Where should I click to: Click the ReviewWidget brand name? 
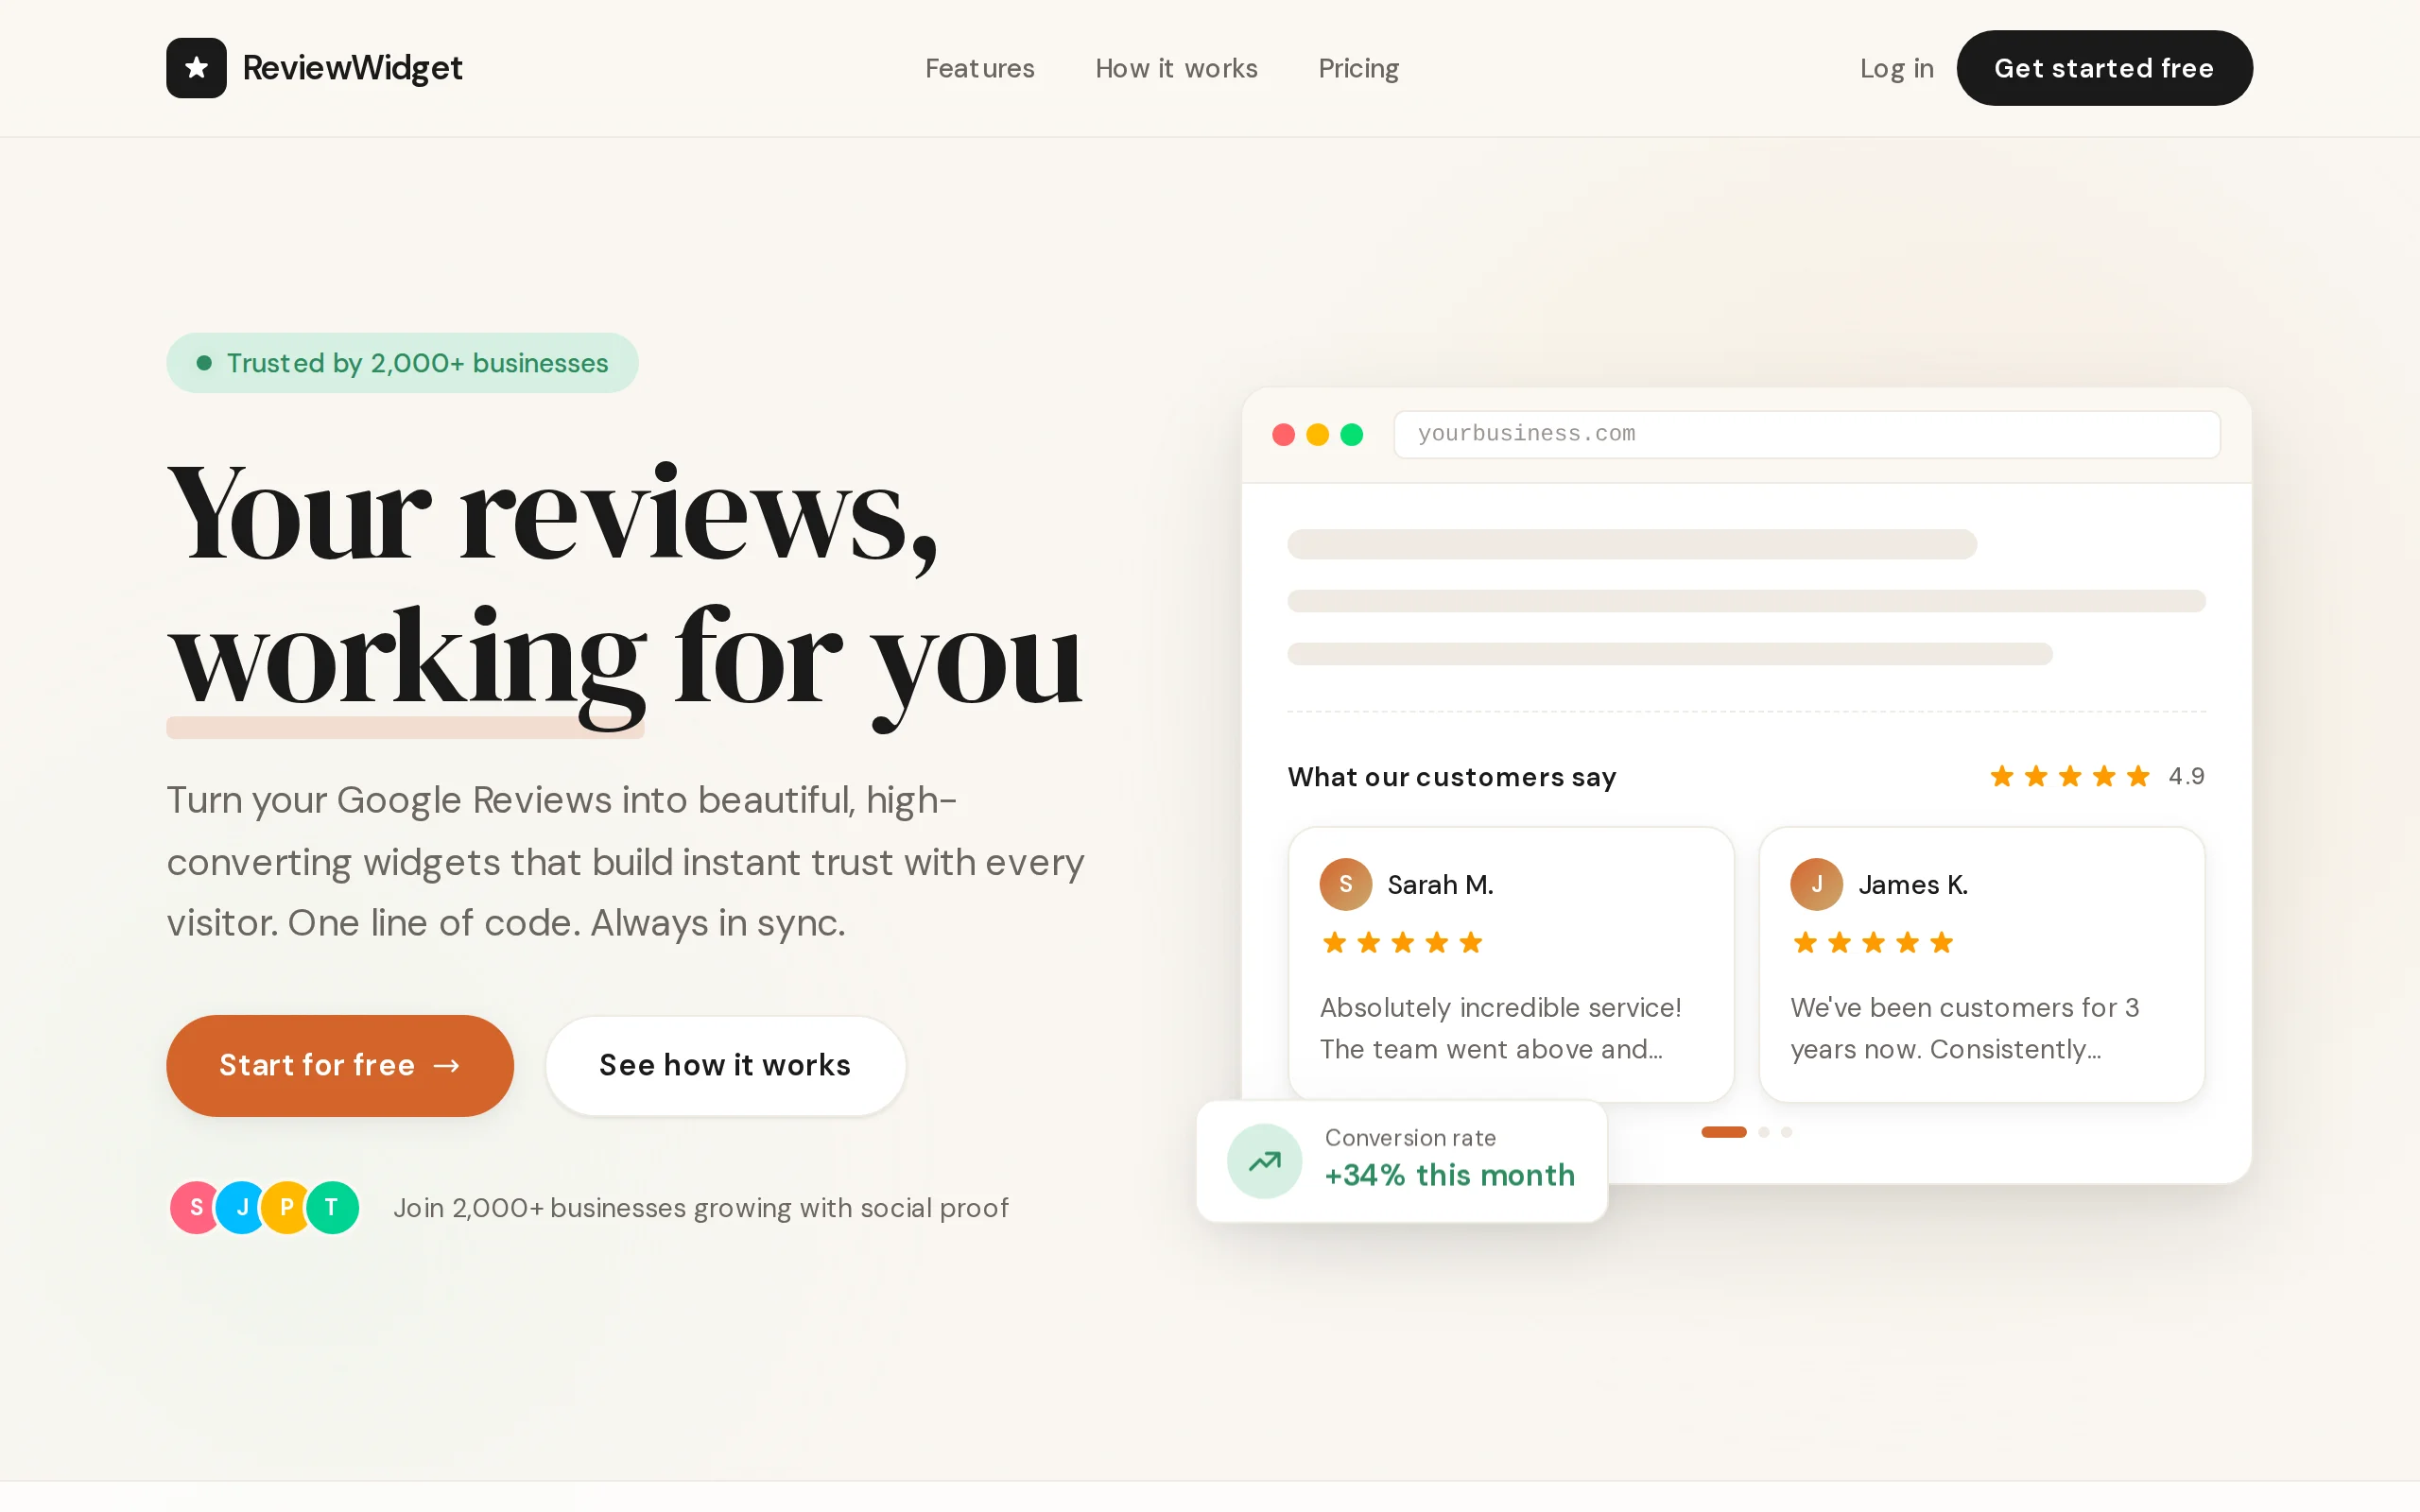[352, 68]
